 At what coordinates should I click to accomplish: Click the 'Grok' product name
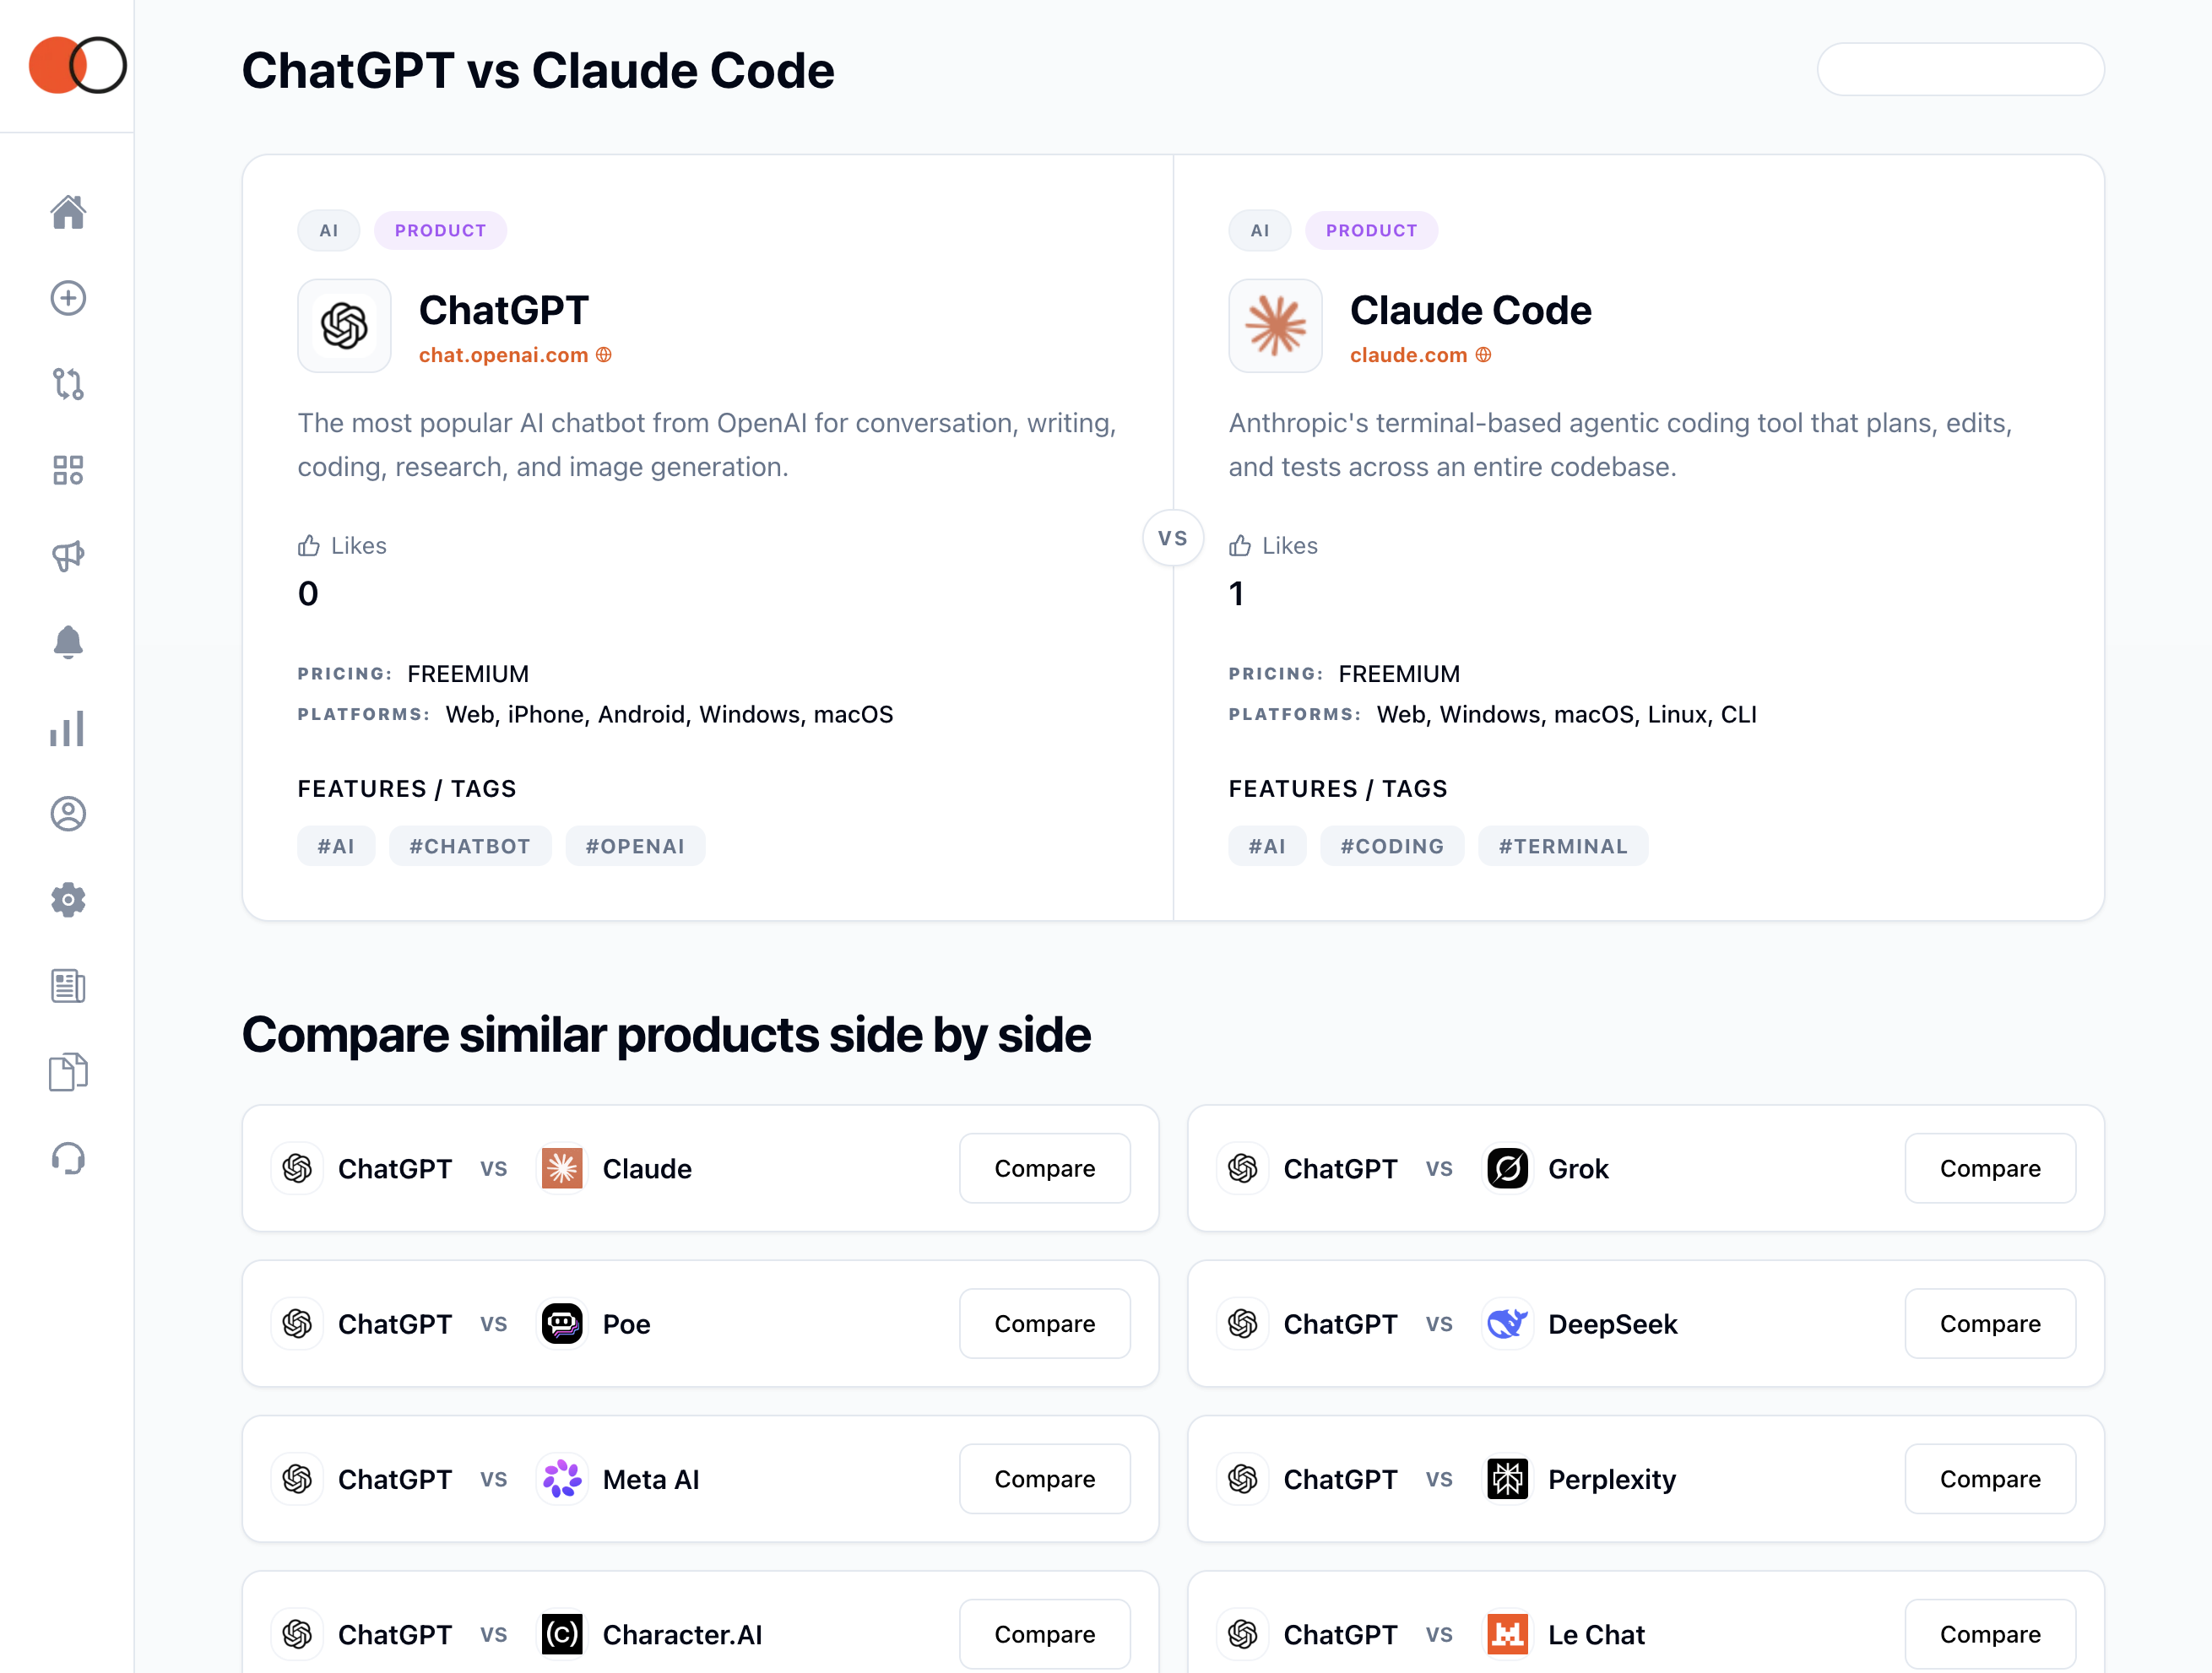pos(1578,1168)
